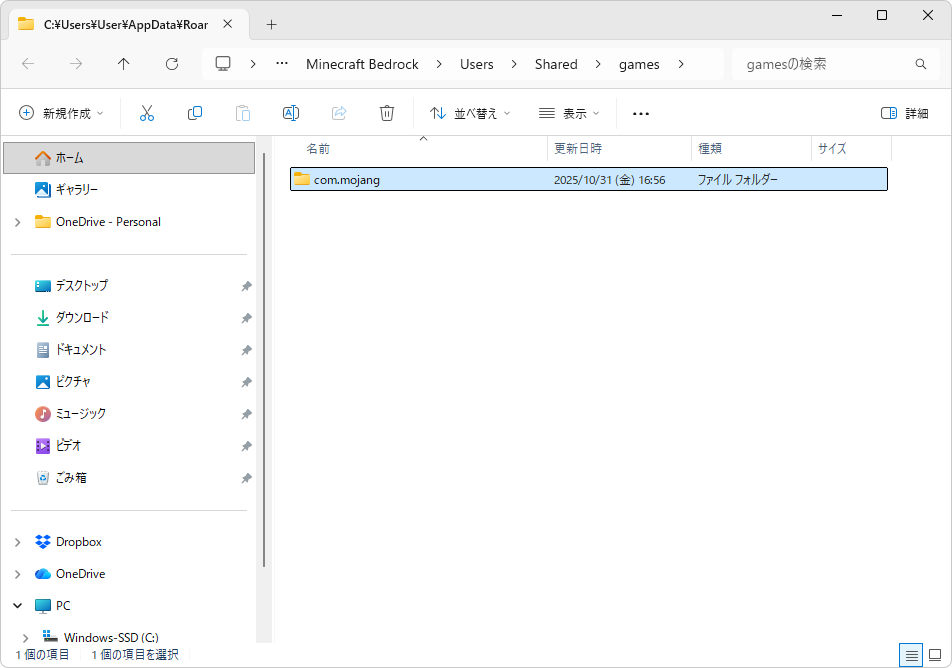The width and height of the screenshot is (952, 668).
Task: Select the com.mojang folder
Action: (346, 180)
